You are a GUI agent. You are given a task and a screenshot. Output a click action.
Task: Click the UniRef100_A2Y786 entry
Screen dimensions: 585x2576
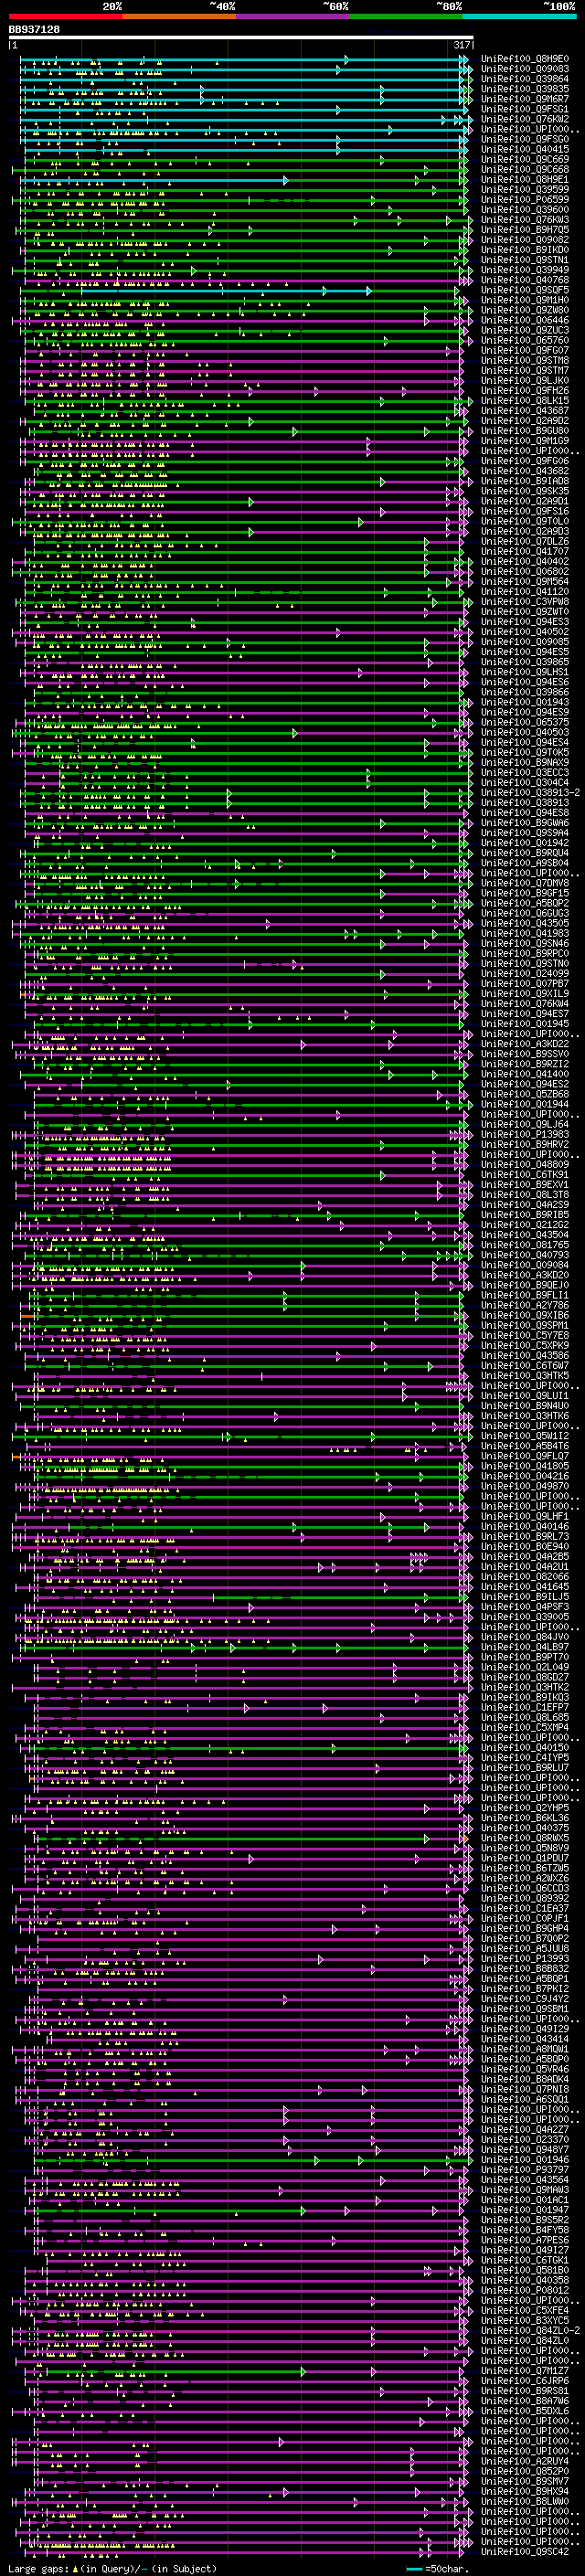click(525, 1305)
